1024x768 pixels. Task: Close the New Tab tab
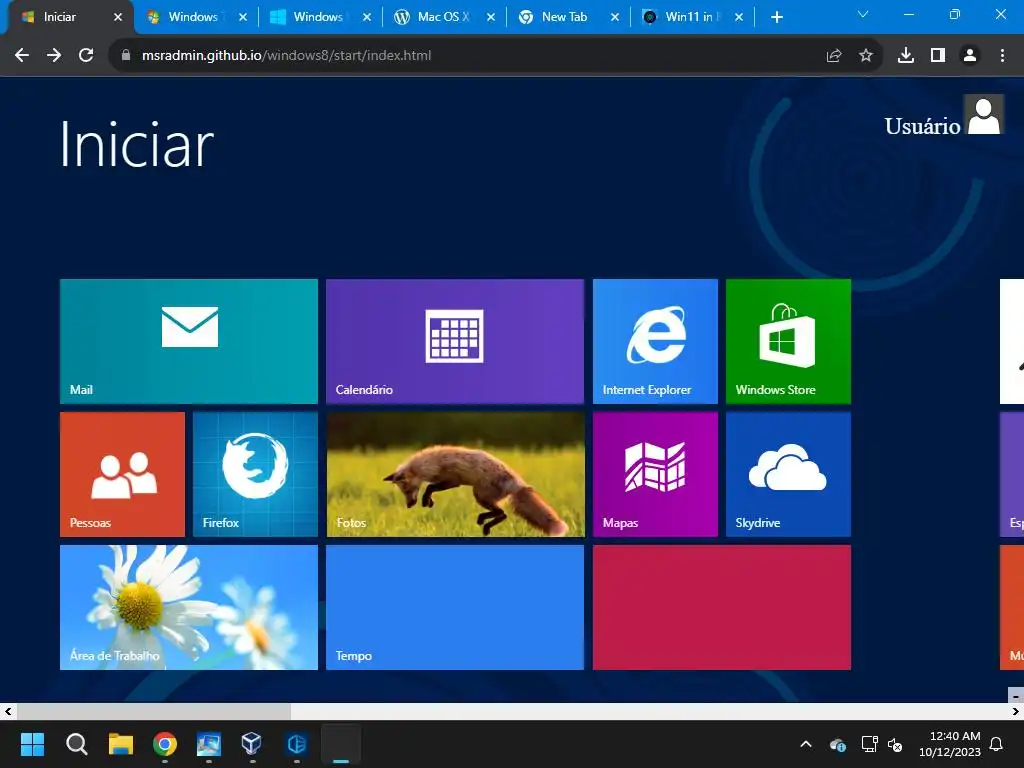615,17
